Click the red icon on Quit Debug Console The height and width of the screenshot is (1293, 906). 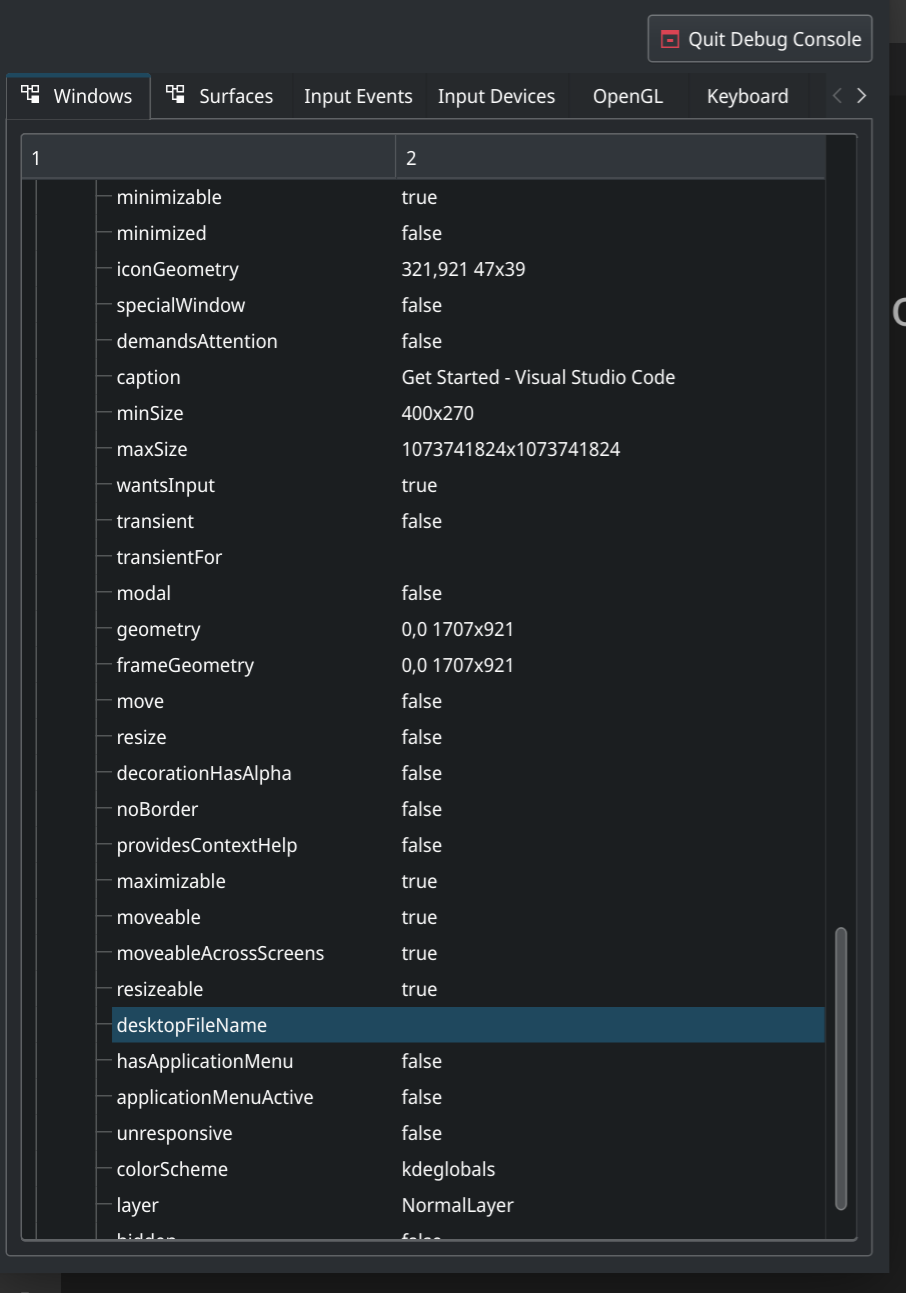pos(668,39)
